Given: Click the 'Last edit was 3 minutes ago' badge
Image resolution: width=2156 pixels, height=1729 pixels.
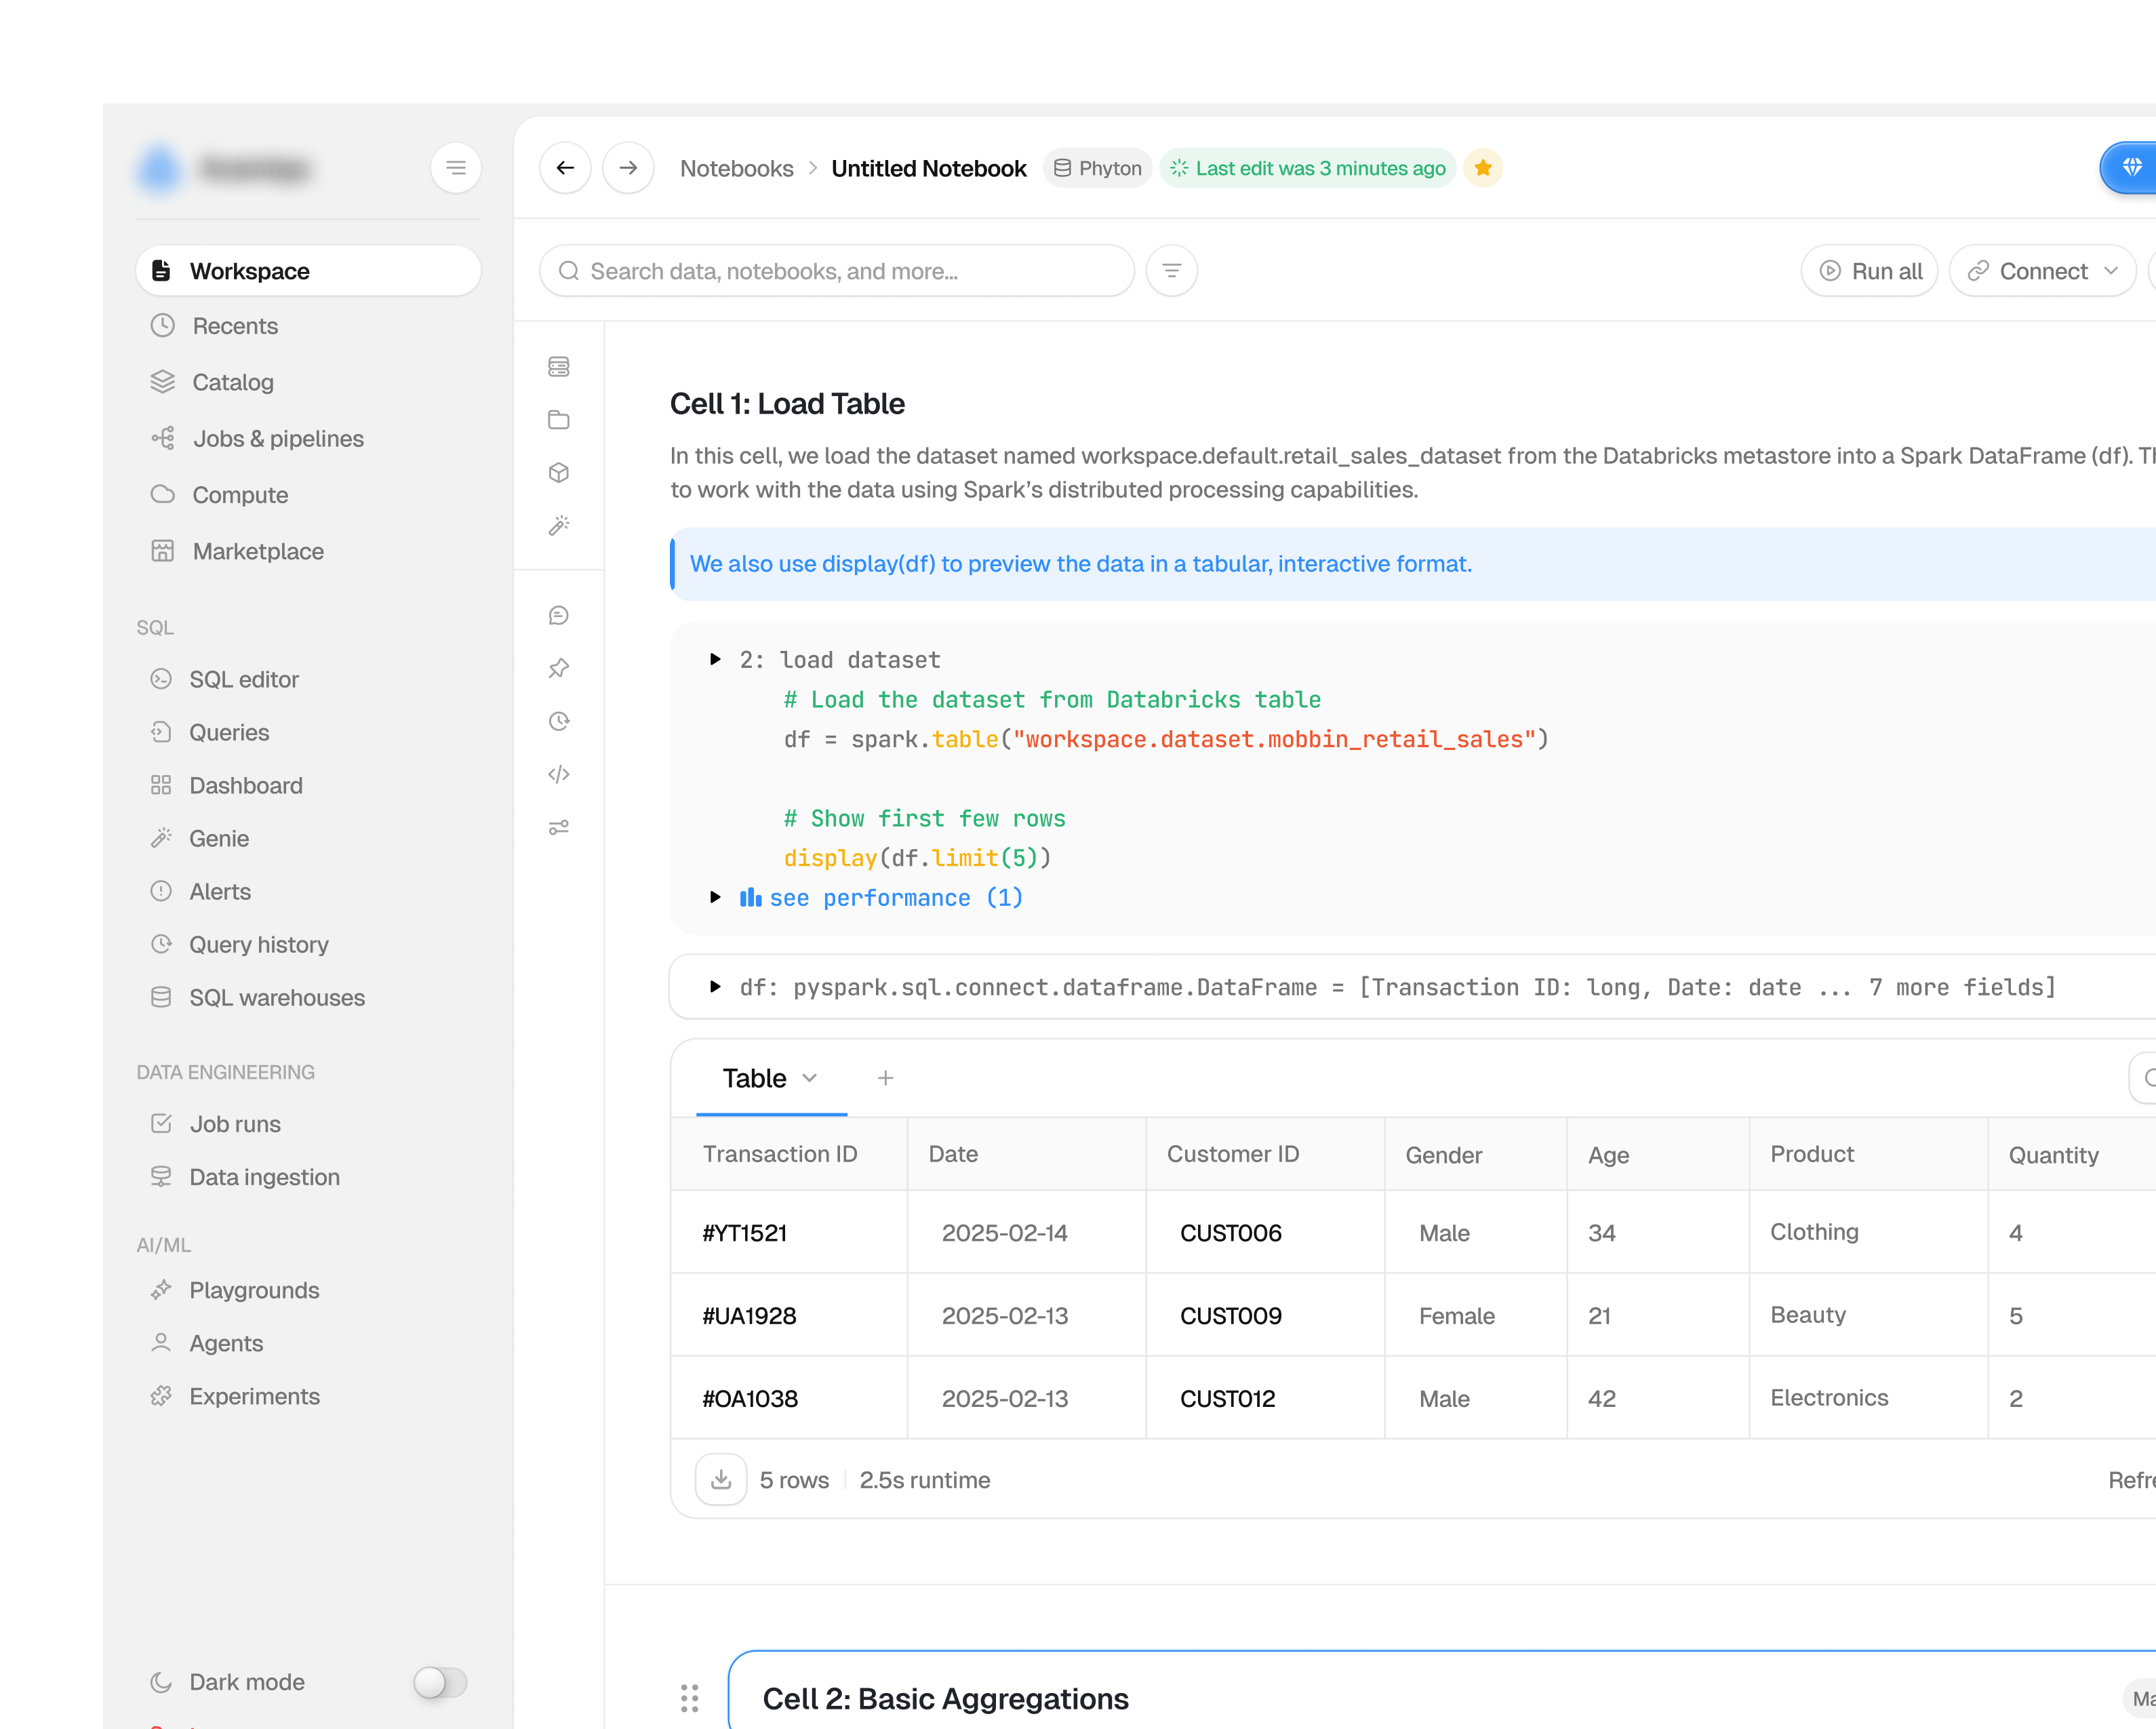Looking at the screenshot, I should pos(1308,168).
